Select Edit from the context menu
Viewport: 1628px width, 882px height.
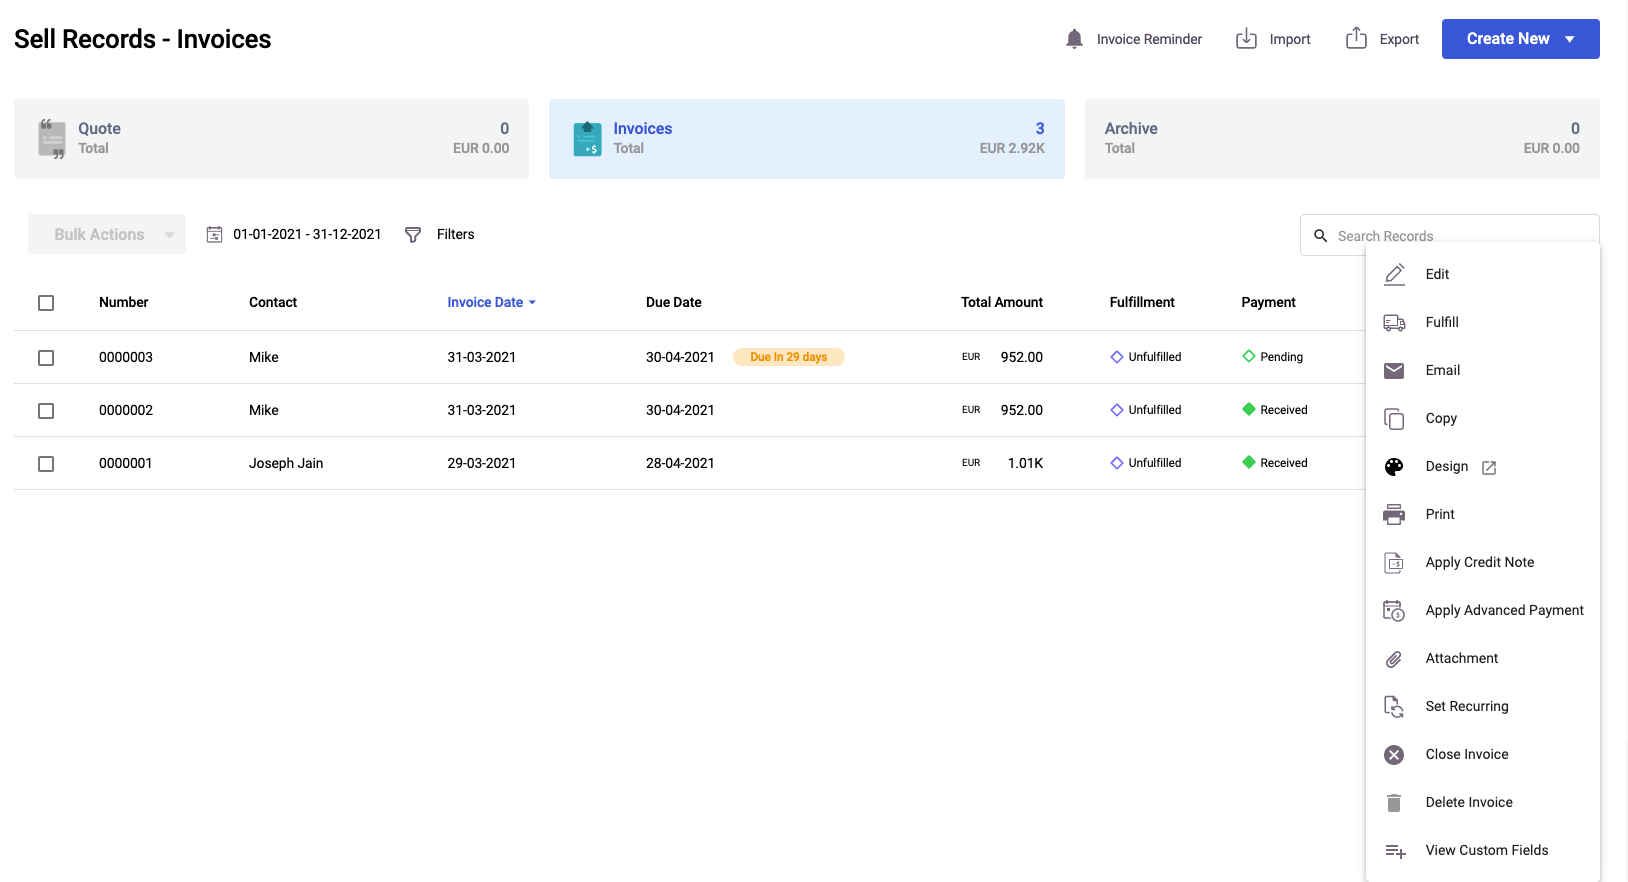coord(1483,274)
